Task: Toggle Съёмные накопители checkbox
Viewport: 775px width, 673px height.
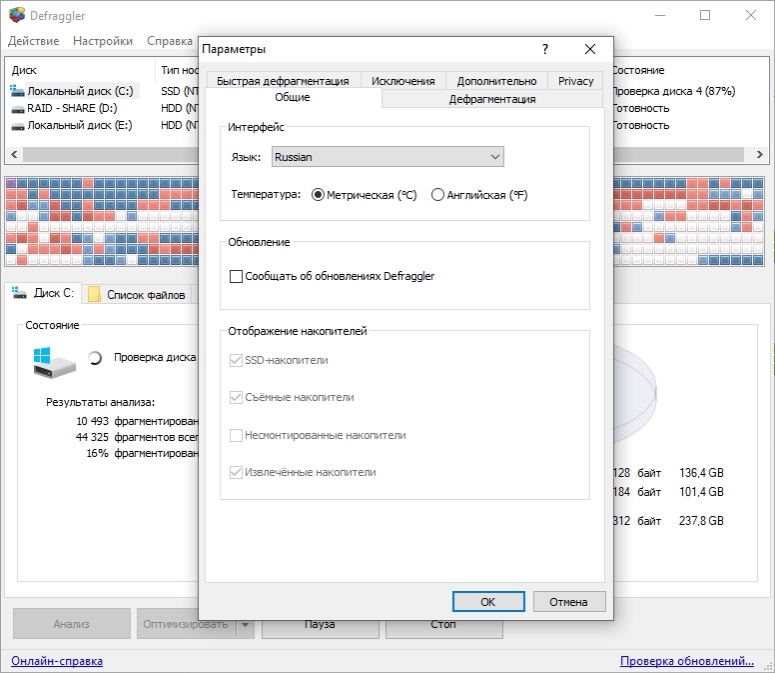Action: [236, 397]
